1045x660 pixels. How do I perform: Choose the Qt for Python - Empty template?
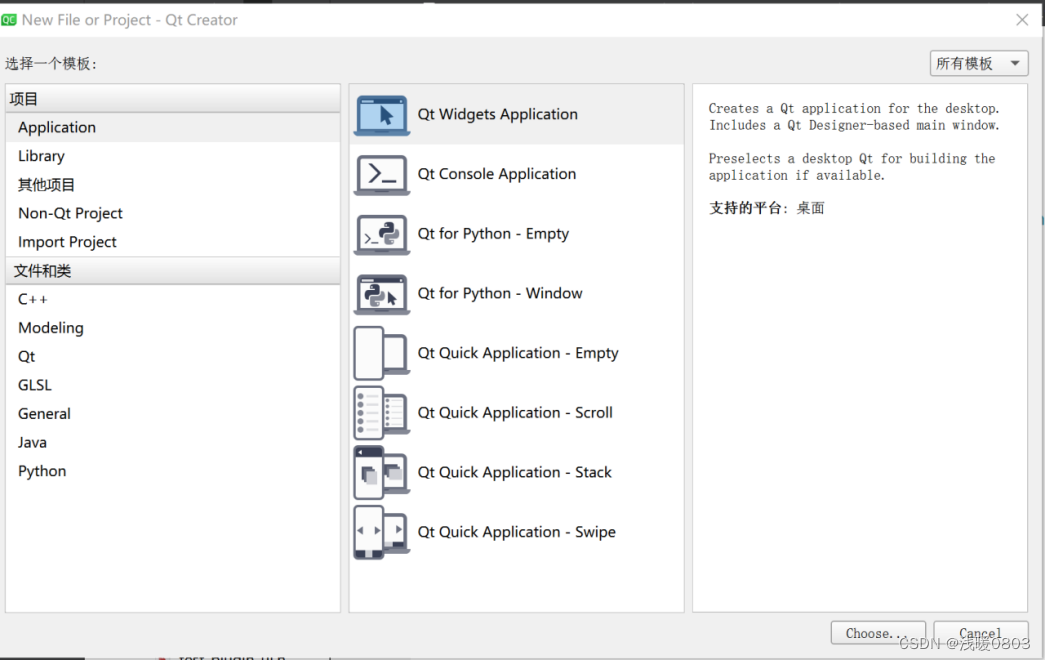pos(494,234)
